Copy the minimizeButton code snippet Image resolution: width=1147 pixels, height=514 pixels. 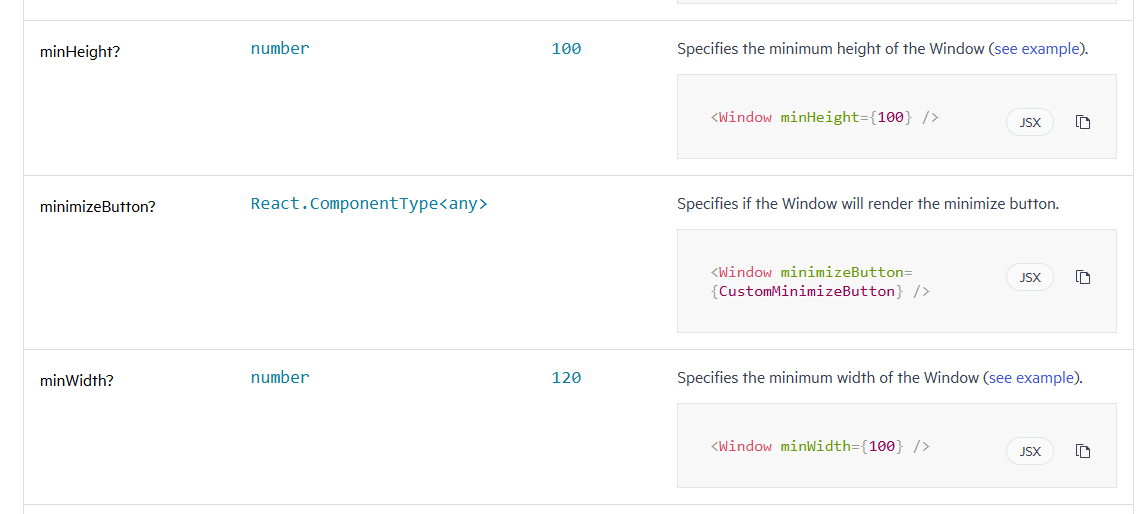tap(1082, 277)
